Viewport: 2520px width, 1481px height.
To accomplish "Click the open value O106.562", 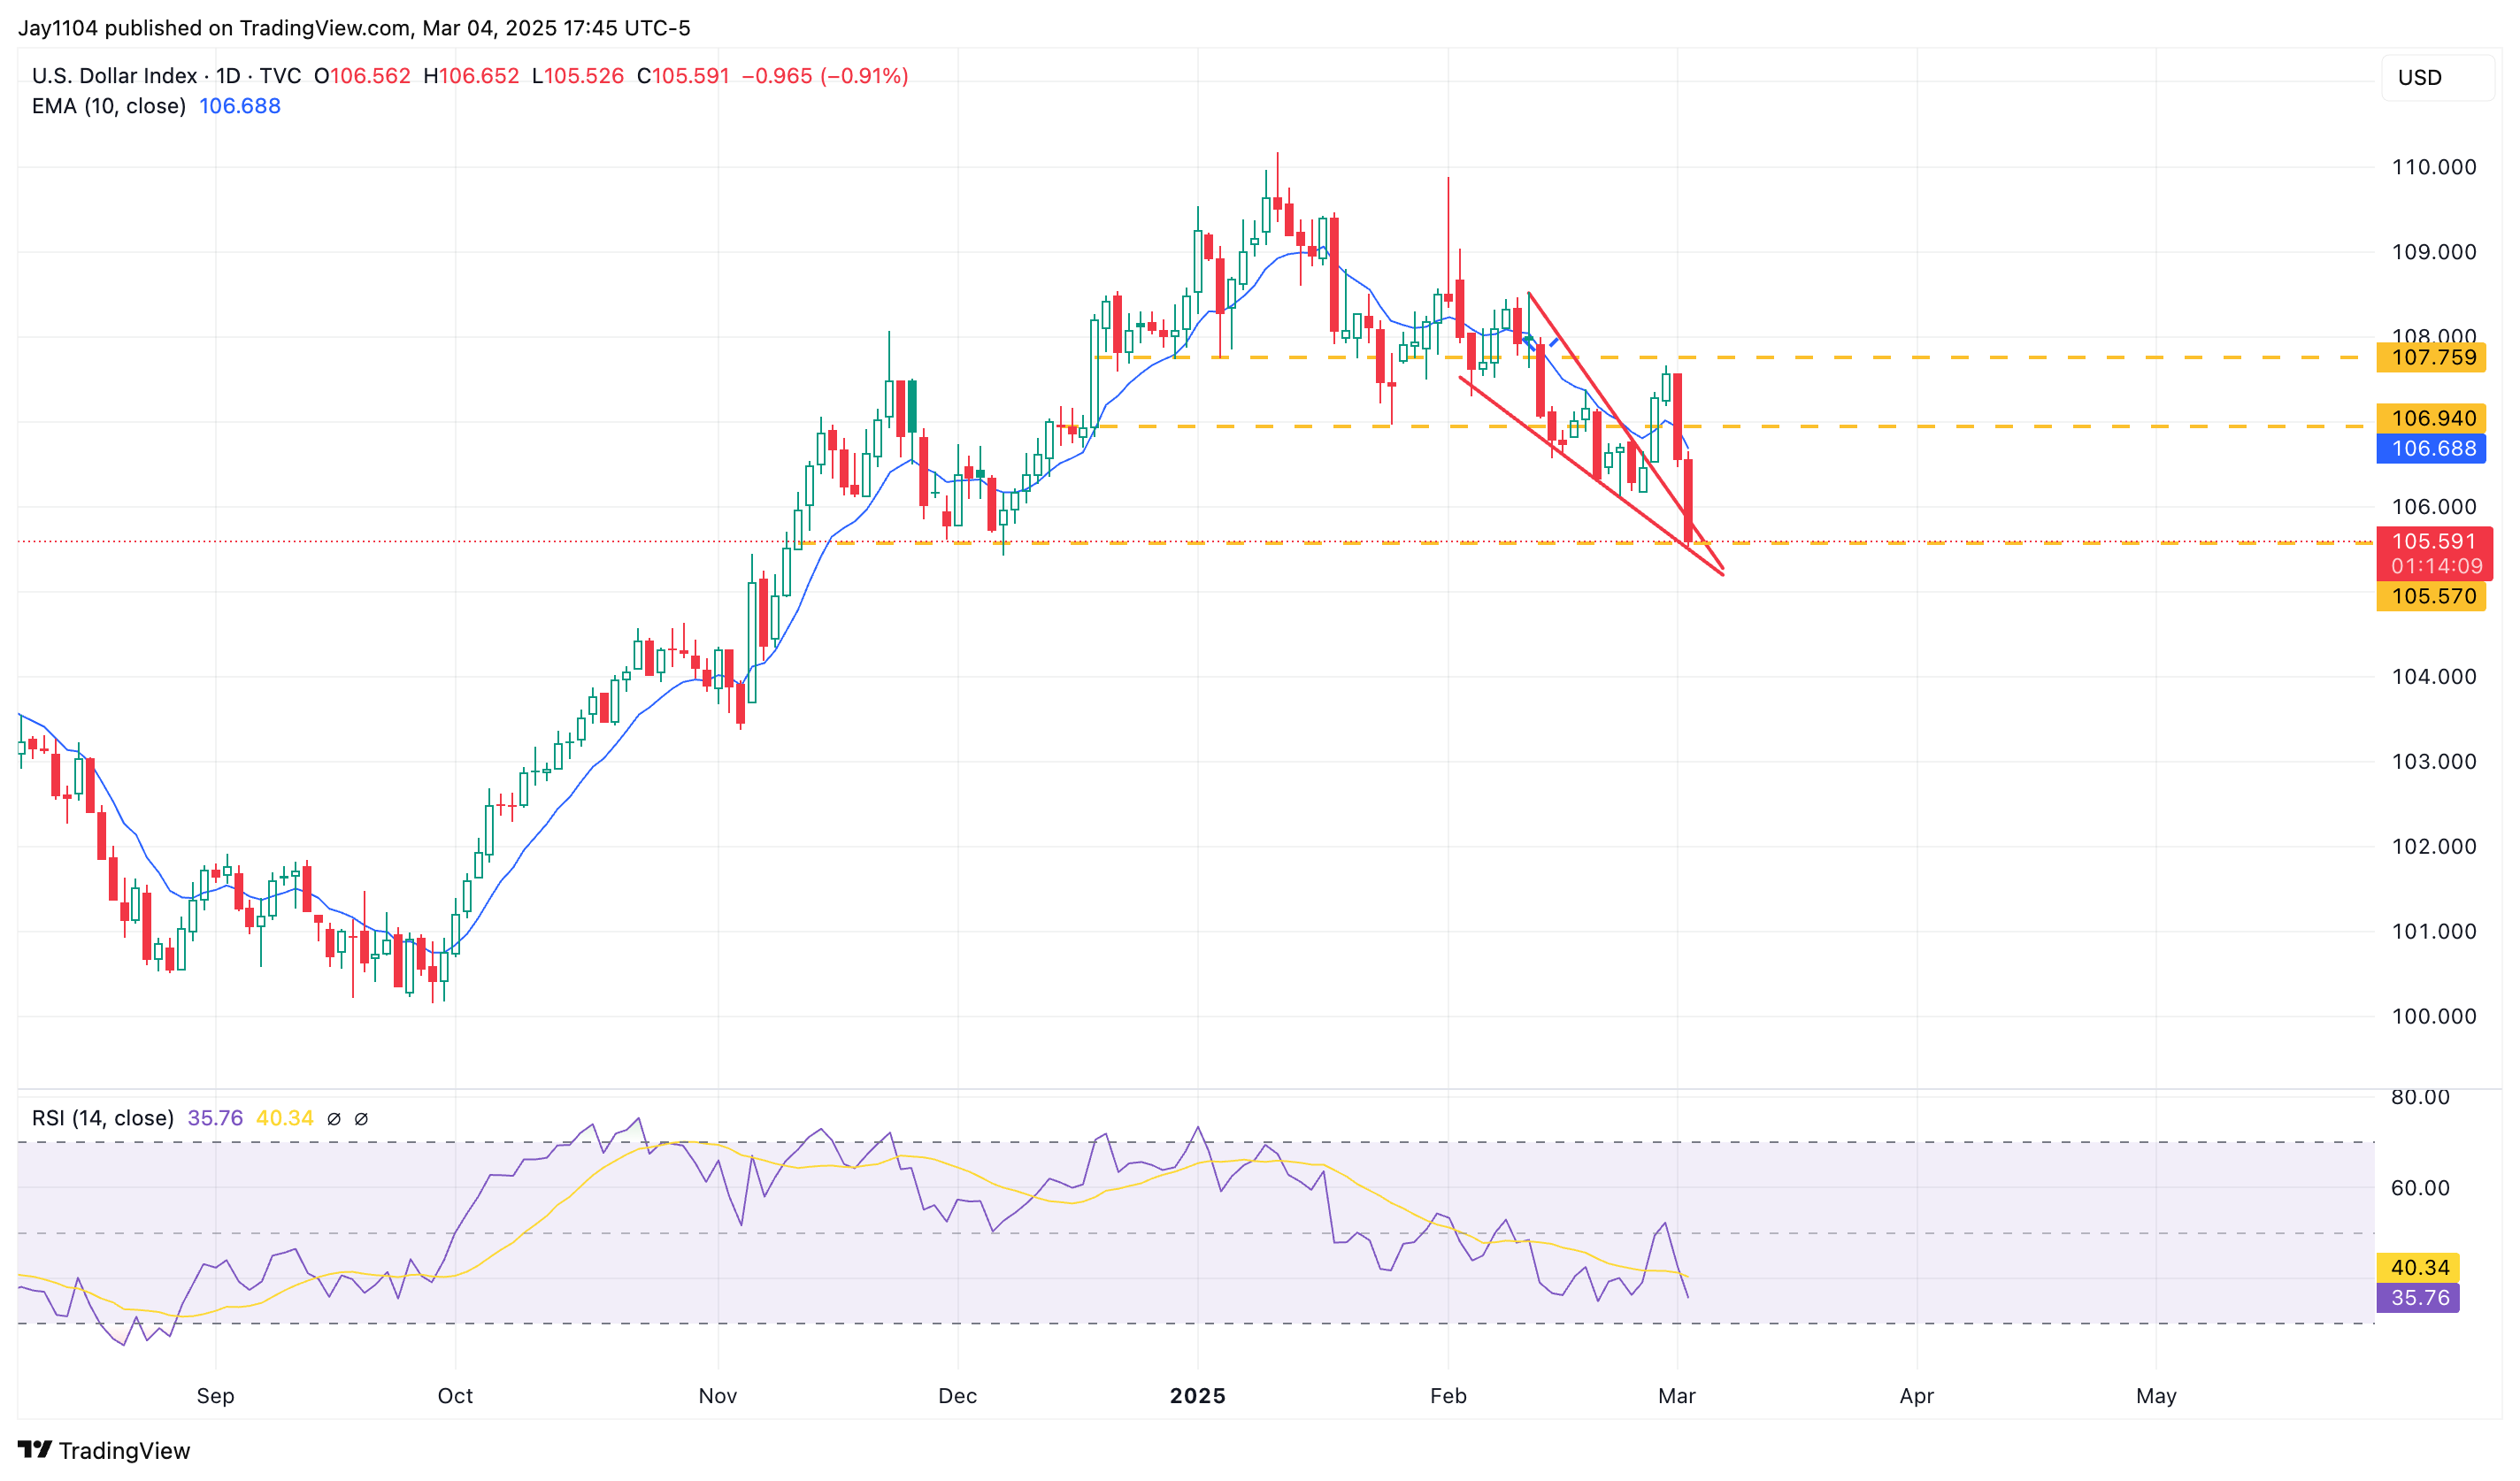I will [362, 76].
